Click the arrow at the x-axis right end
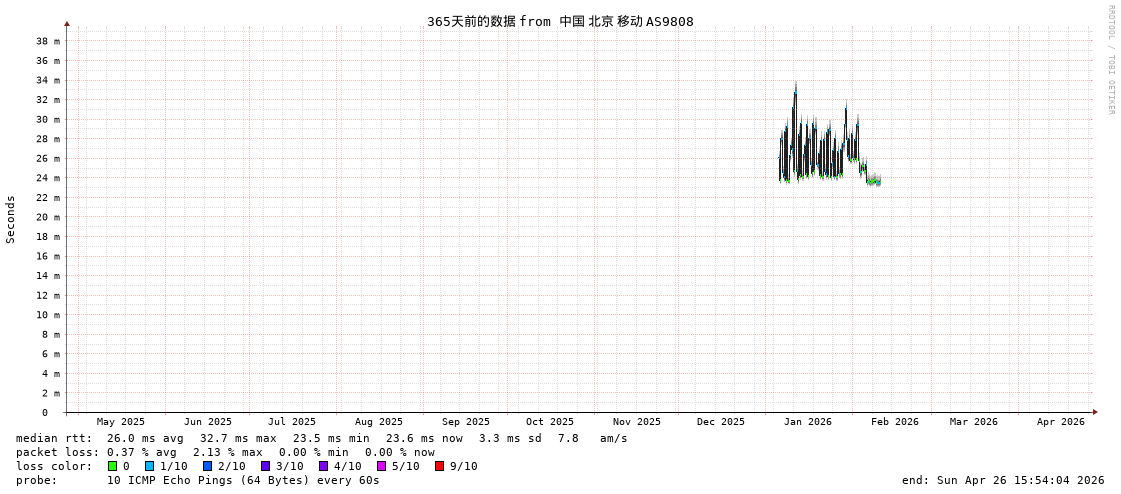Image resolution: width=1121 pixels, height=494 pixels. point(1095,412)
